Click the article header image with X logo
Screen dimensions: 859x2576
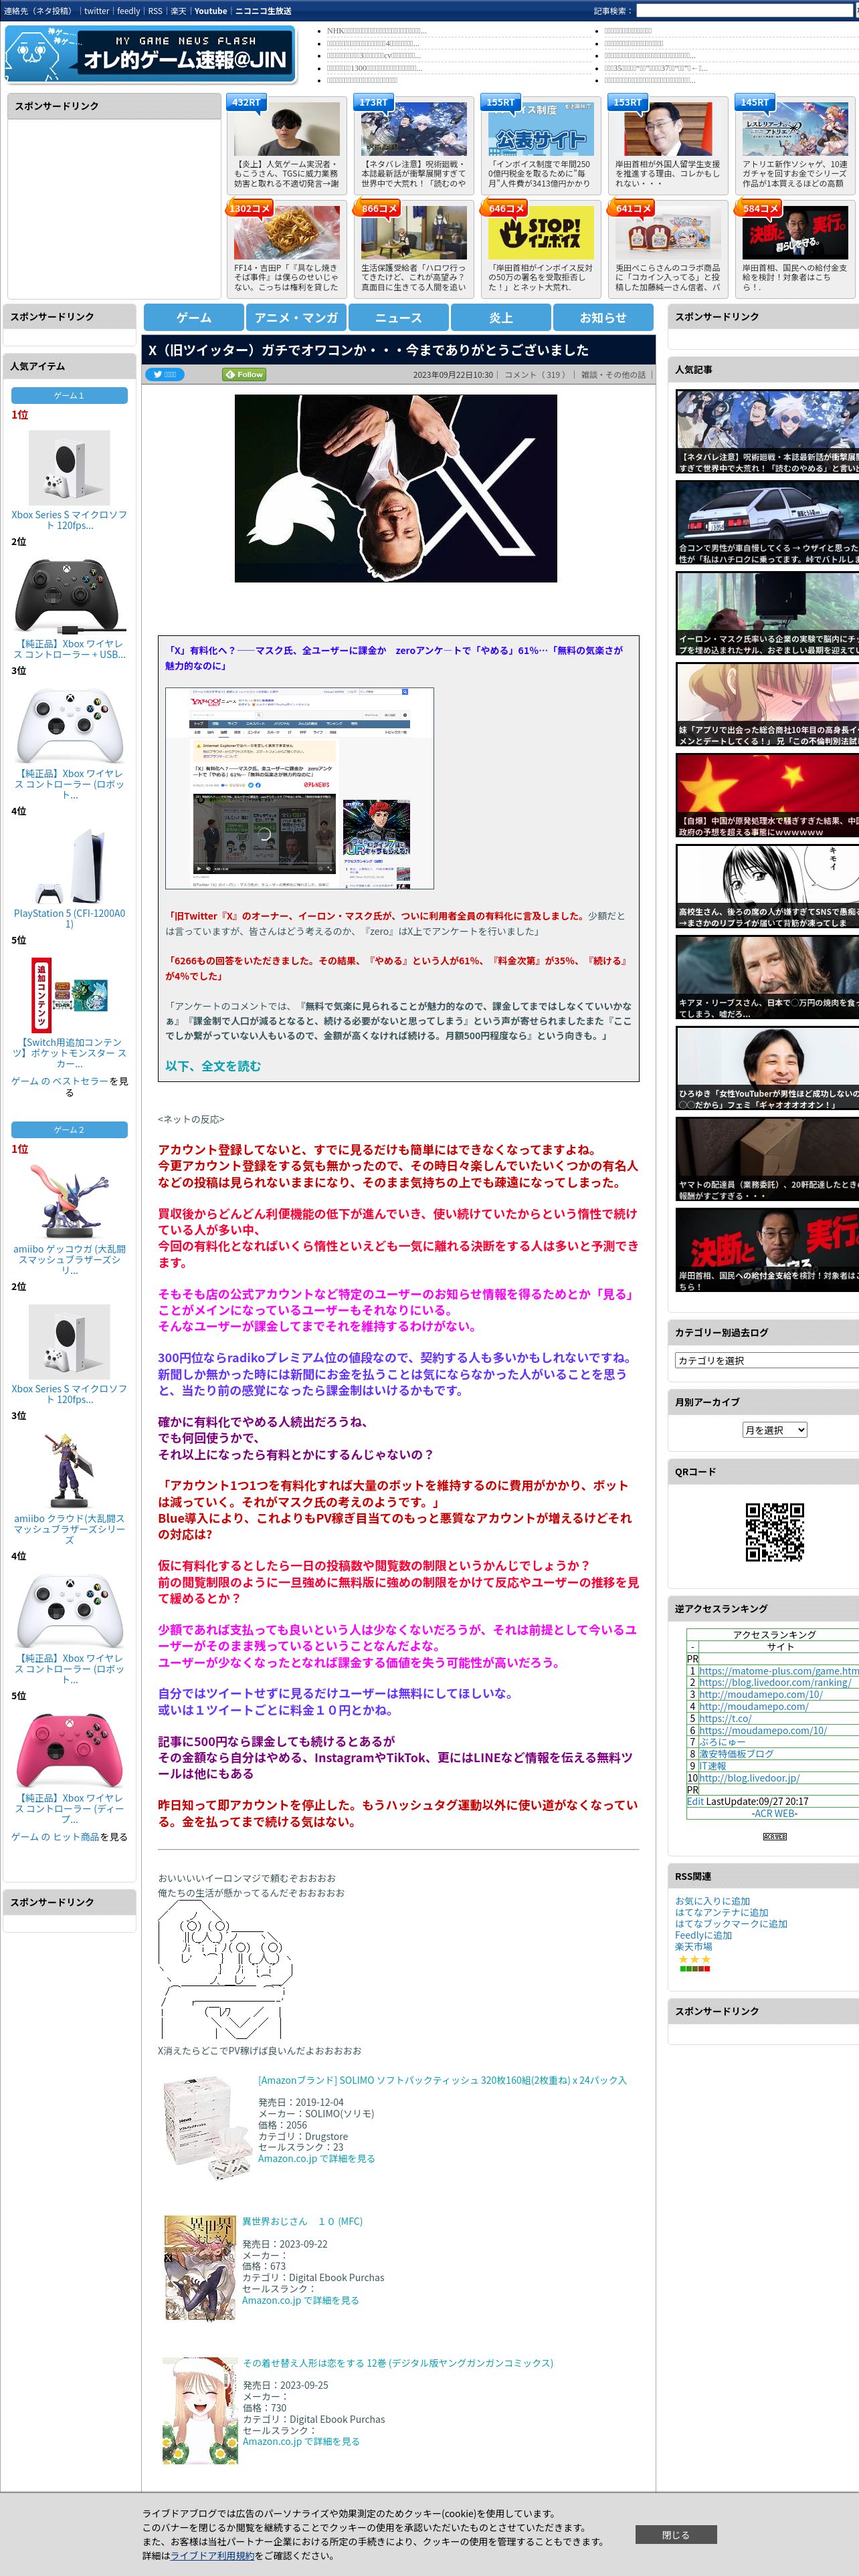click(395, 488)
